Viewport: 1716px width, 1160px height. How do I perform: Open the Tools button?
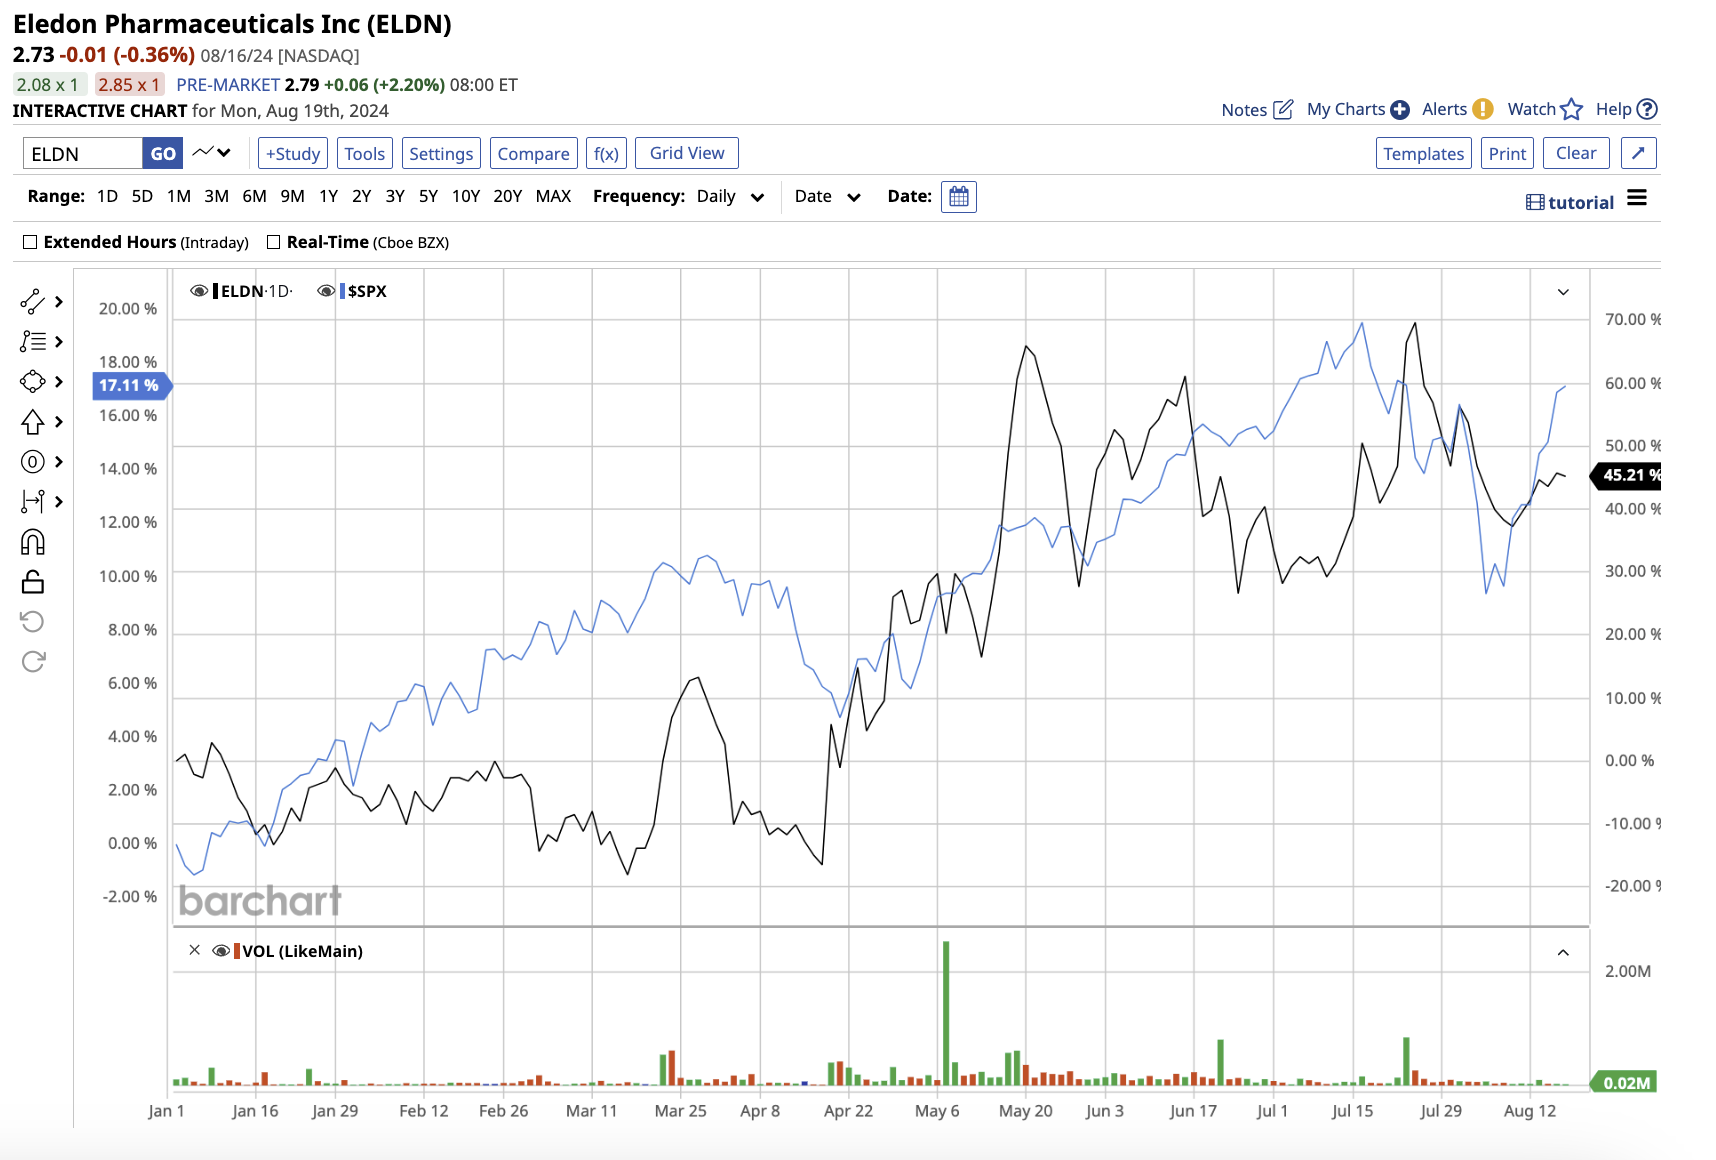click(x=365, y=153)
